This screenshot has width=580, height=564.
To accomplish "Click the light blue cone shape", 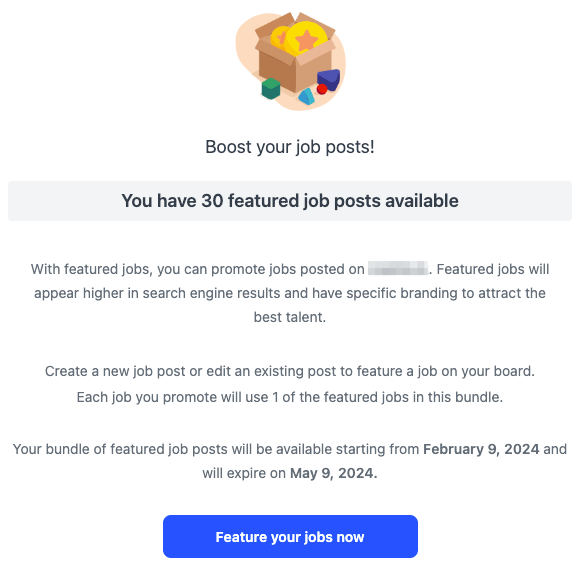I will coord(307,97).
